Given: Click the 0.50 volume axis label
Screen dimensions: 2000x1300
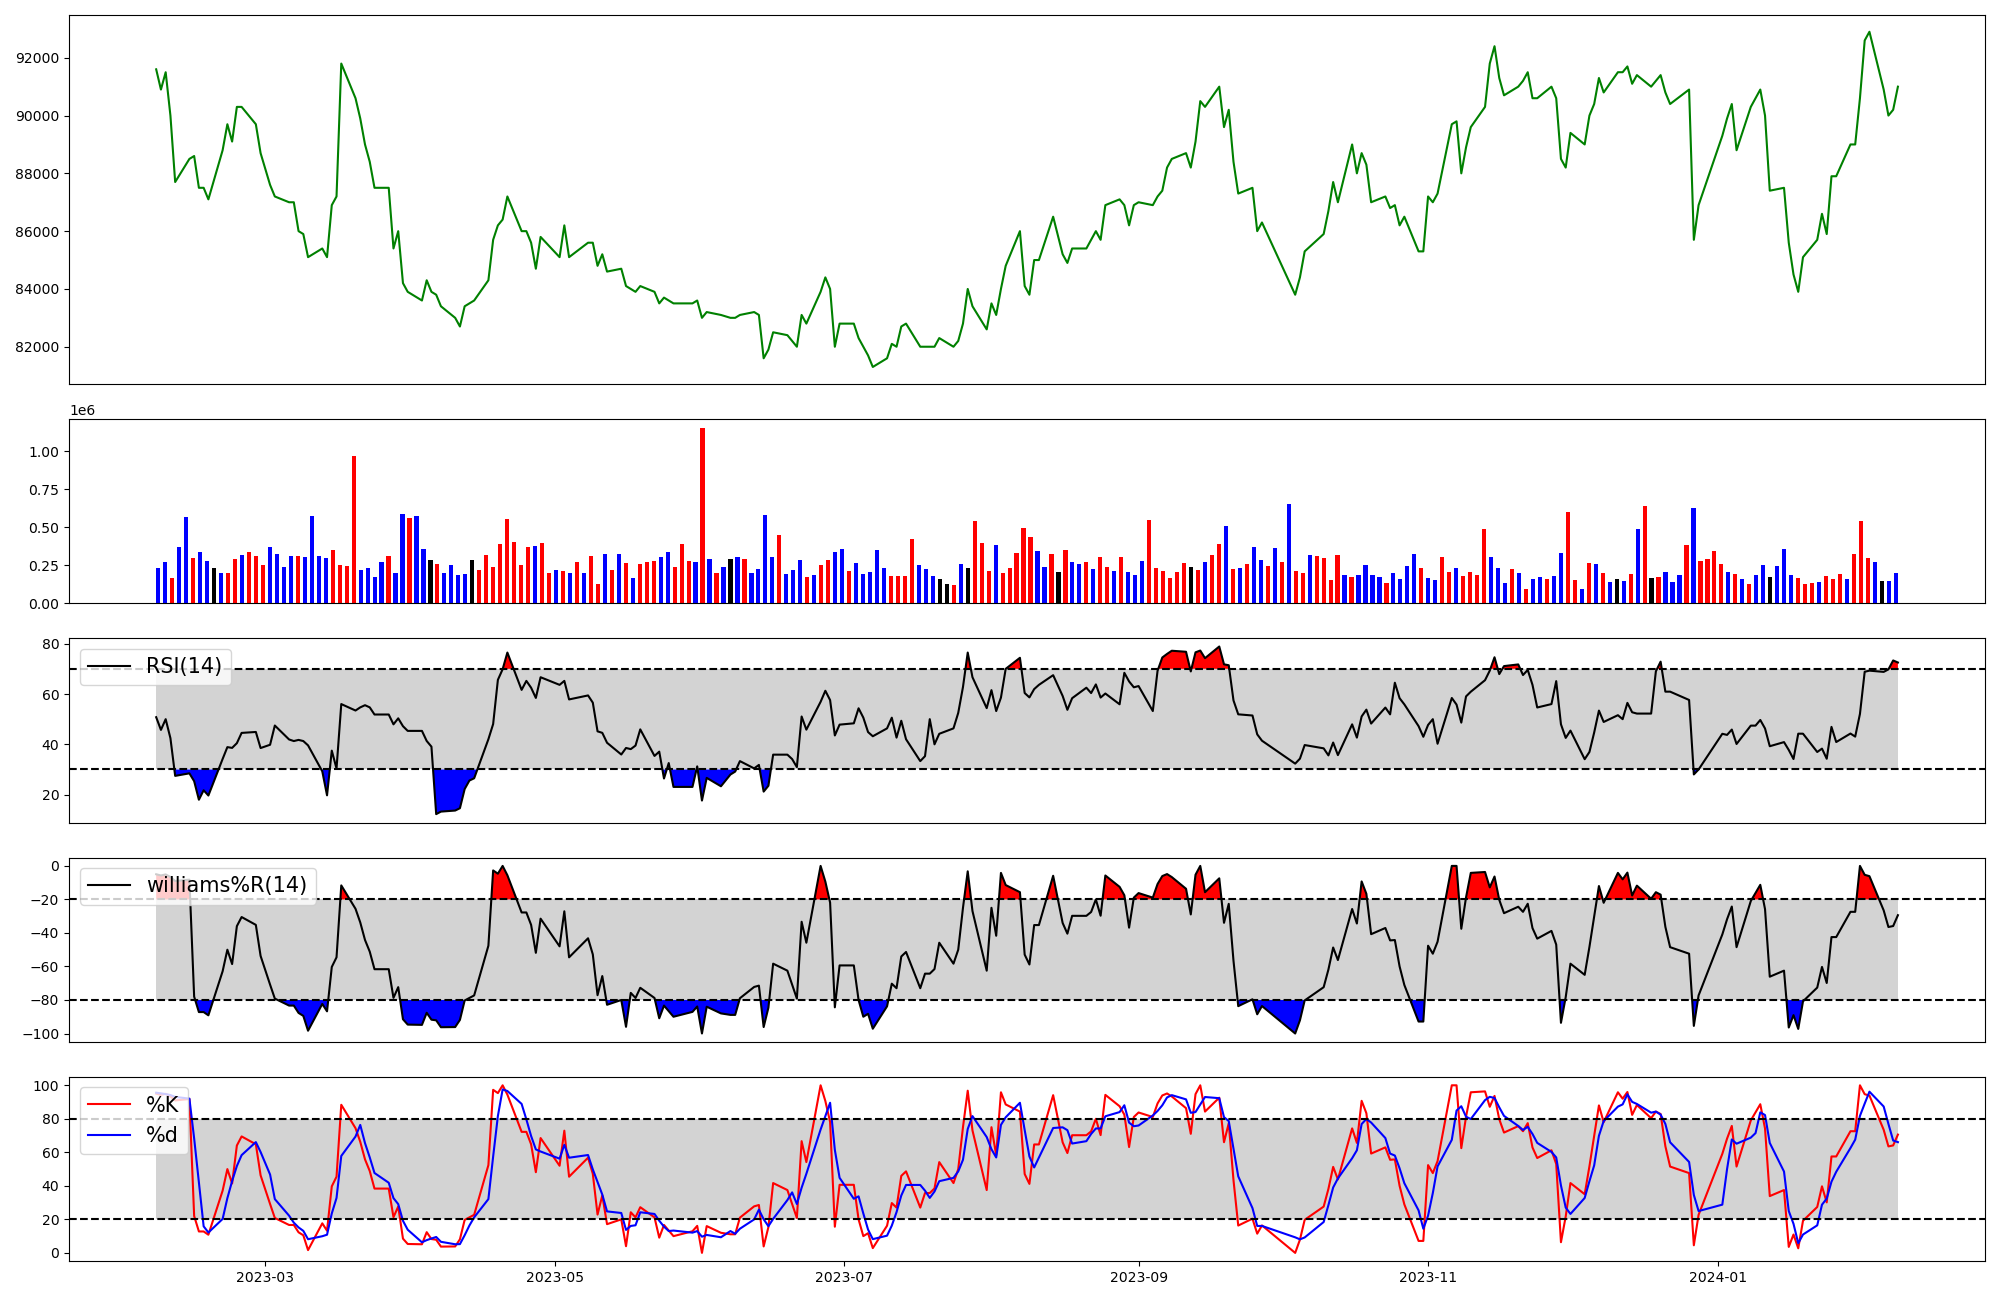Looking at the screenshot, I should pos(44,528).
